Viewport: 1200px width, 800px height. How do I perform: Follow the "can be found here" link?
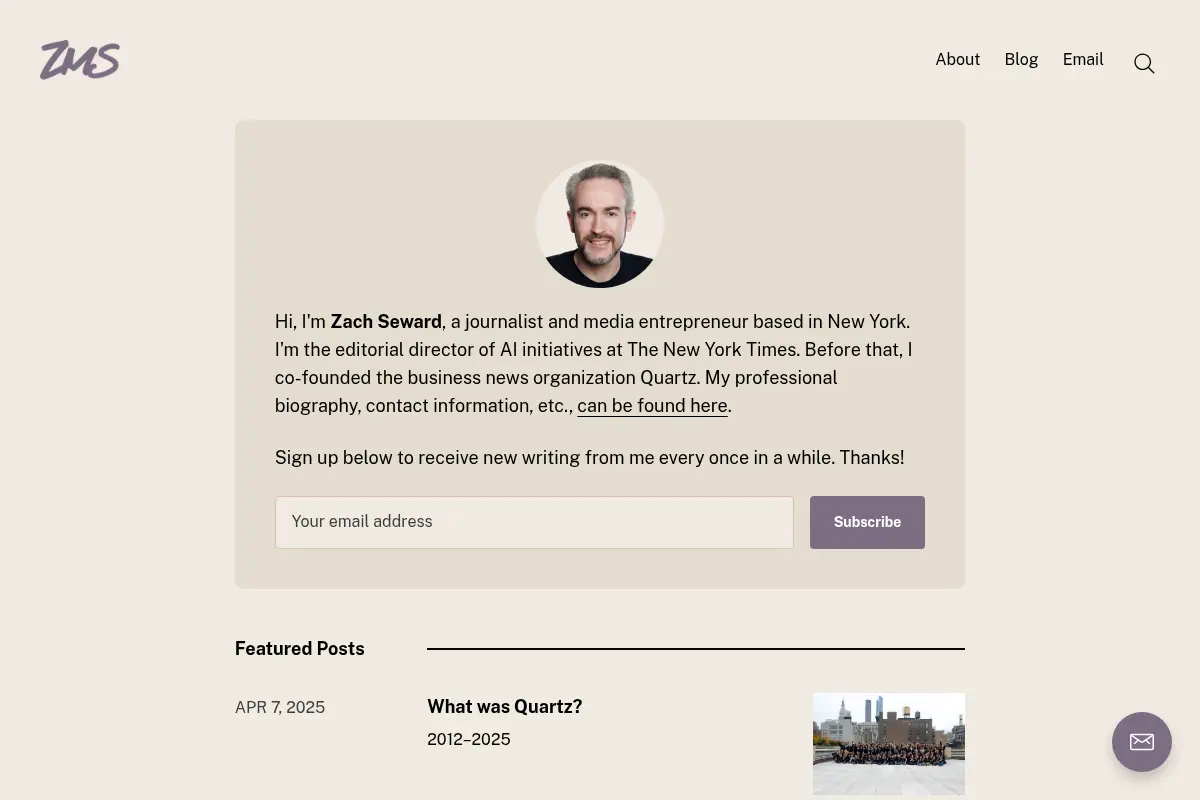pos(652,406)
